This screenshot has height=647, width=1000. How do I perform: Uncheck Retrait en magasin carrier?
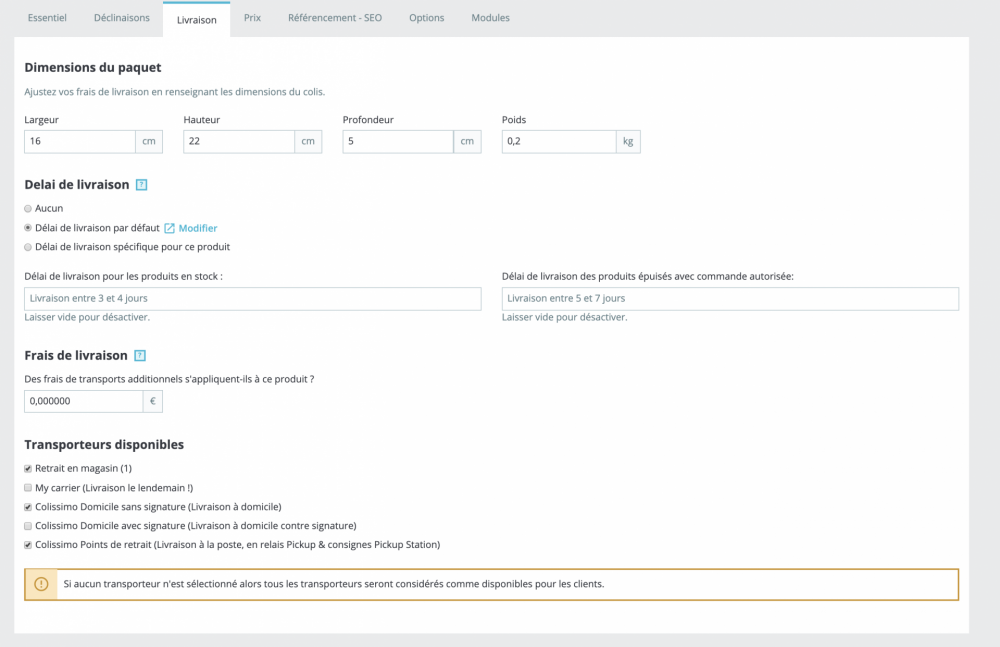click(x=28, y=468)
